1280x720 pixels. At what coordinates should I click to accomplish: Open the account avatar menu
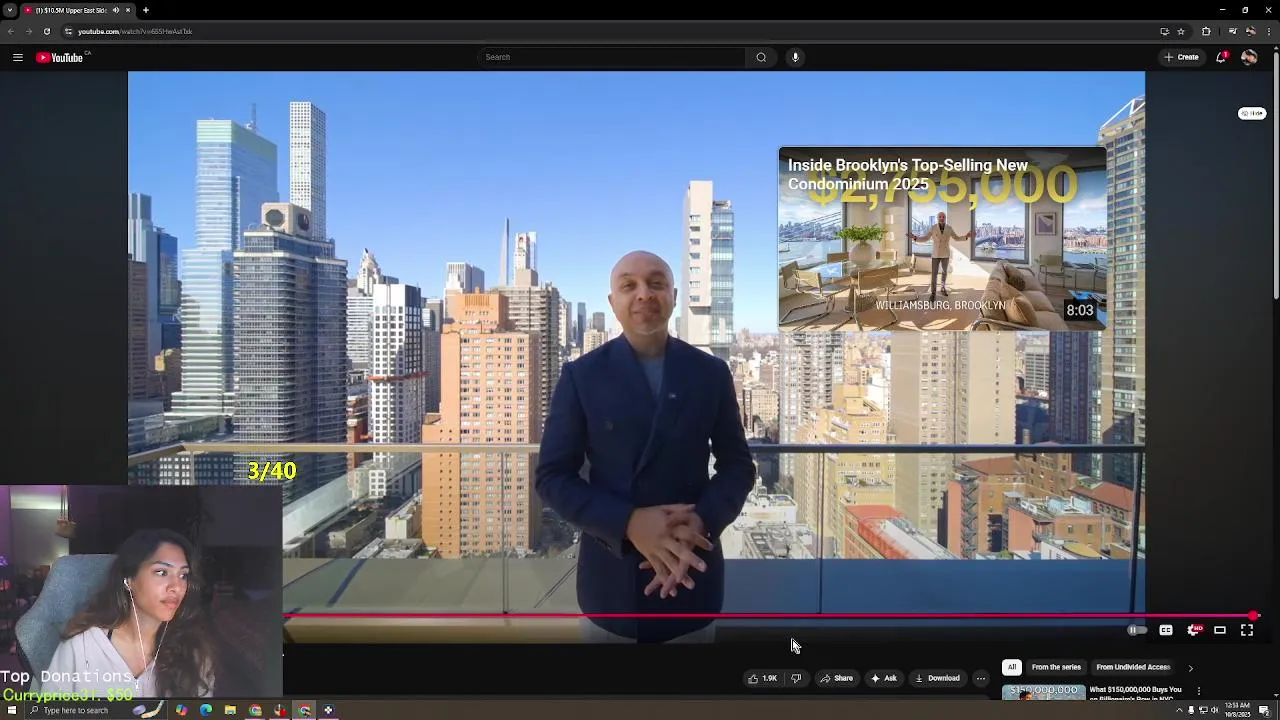click(x=1249, y=57)
